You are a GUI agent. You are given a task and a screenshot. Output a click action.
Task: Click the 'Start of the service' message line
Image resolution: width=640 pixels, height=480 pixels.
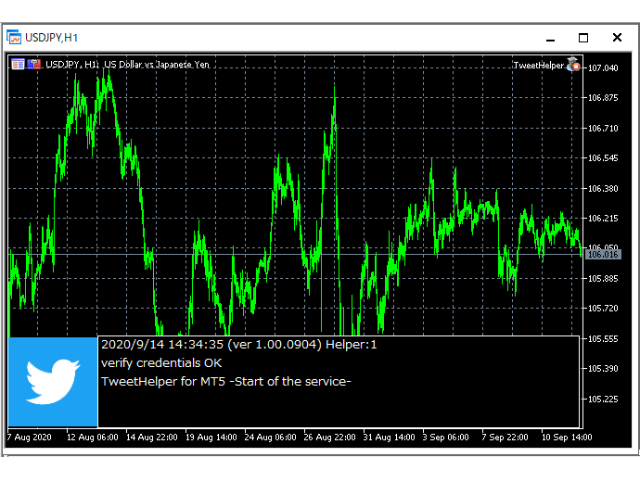click(225, 381)
